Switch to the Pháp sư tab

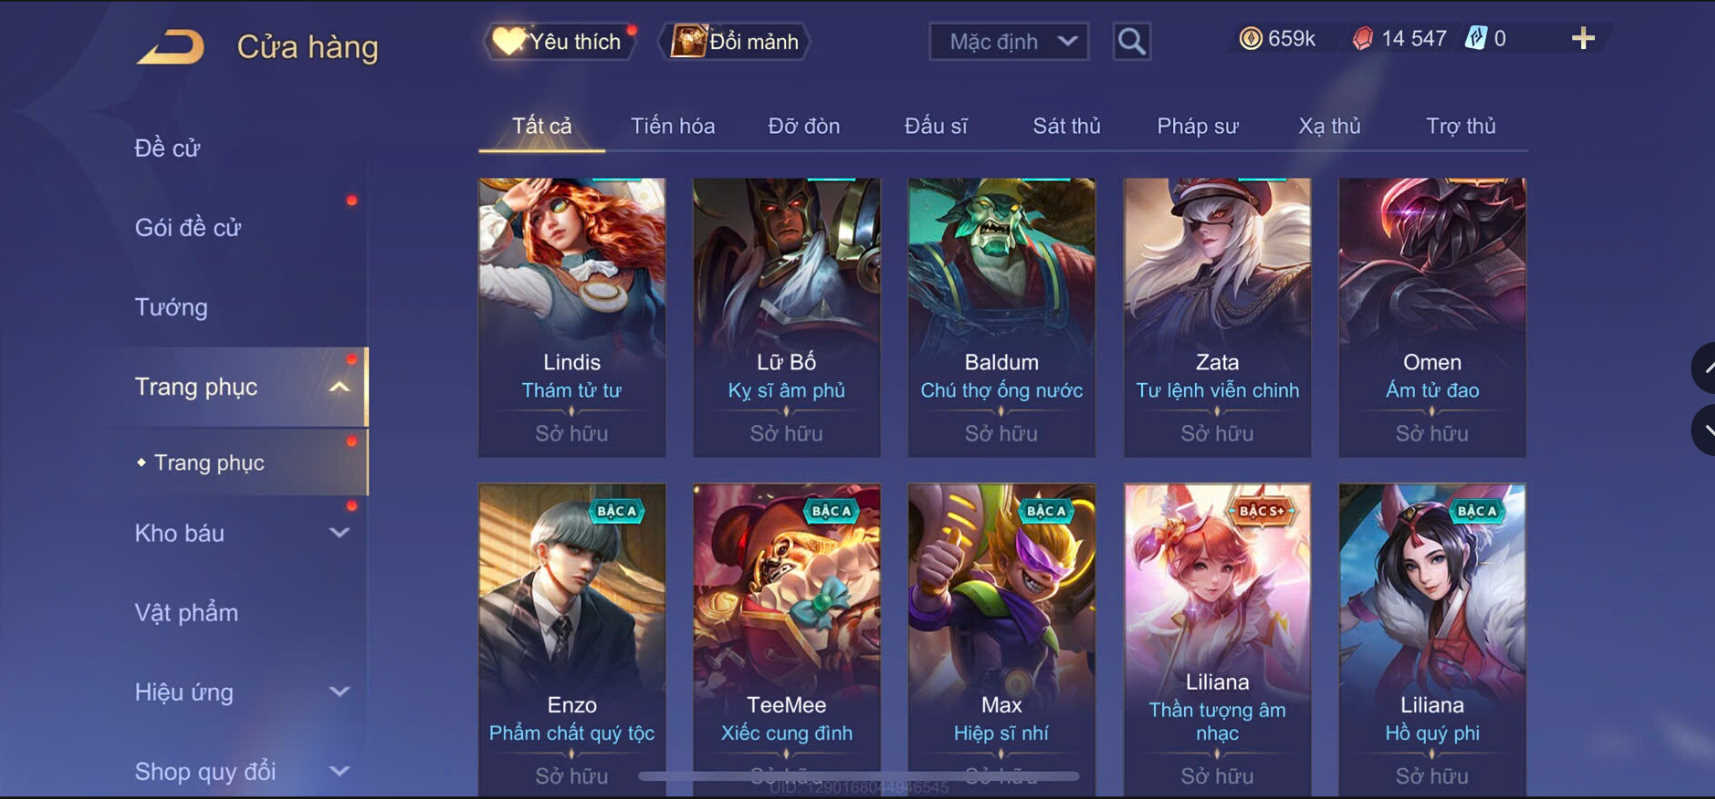(x=1197, y=126)
